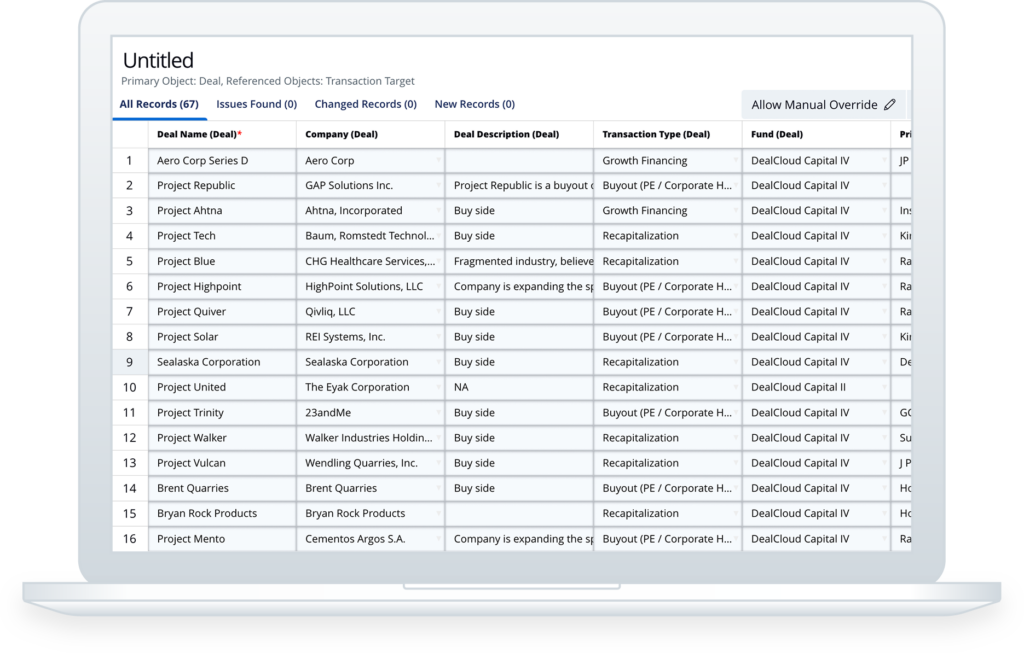Viewport: 1024px width, 653px height.
Task: Click the "CHG Healthcare Services,..." company cell
Action: point(371,261)
